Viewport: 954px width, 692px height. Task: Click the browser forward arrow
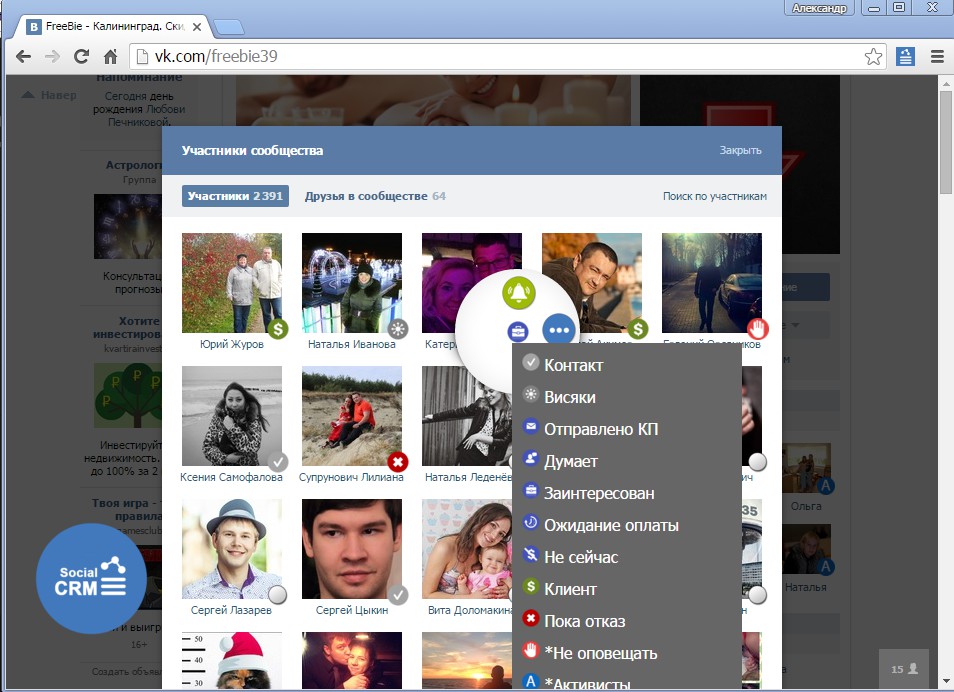click(52, 57)
